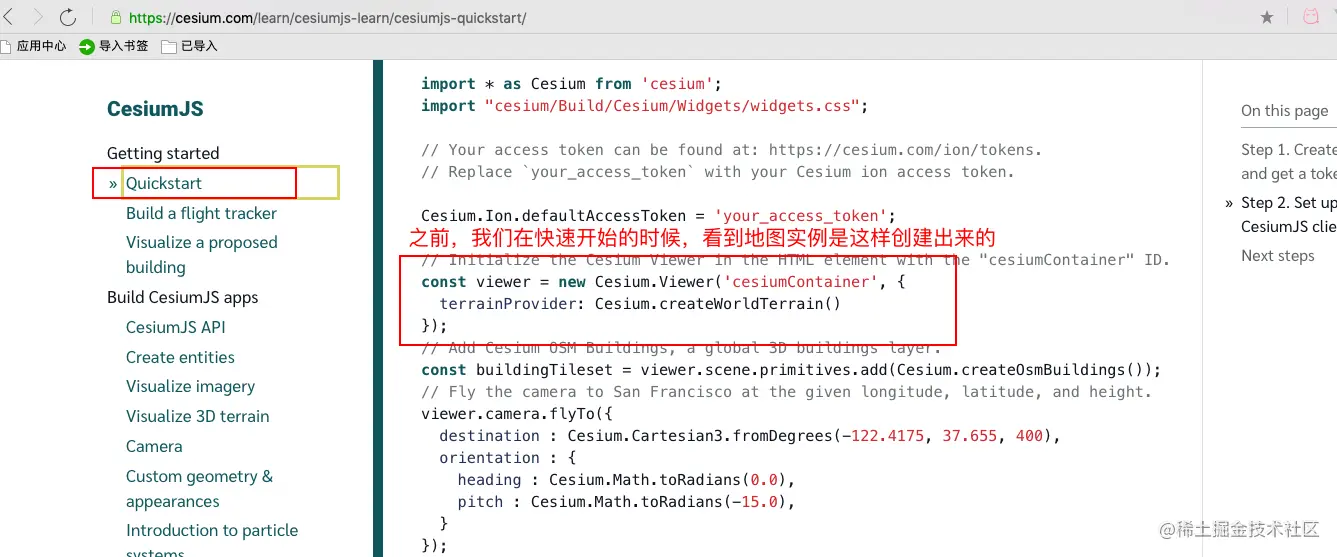Image resolution: width=1337 pixels, height=557 pixels.
Task: Select the Getting started section
Action: 163,153
